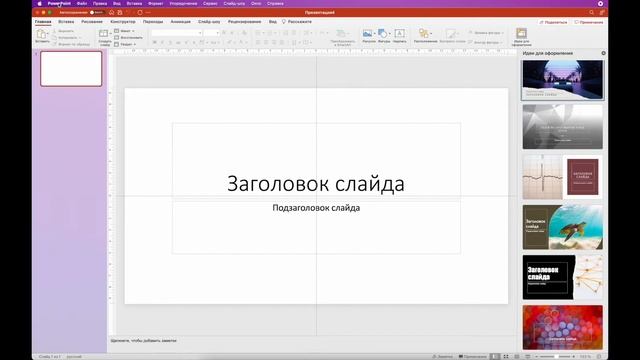Click the Заметки notes button in status bar
Viewport: 640px width, 360px height.
point(442,357)
